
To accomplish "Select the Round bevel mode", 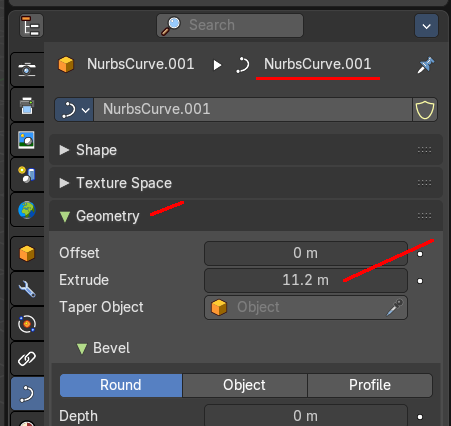I will 121,385.
